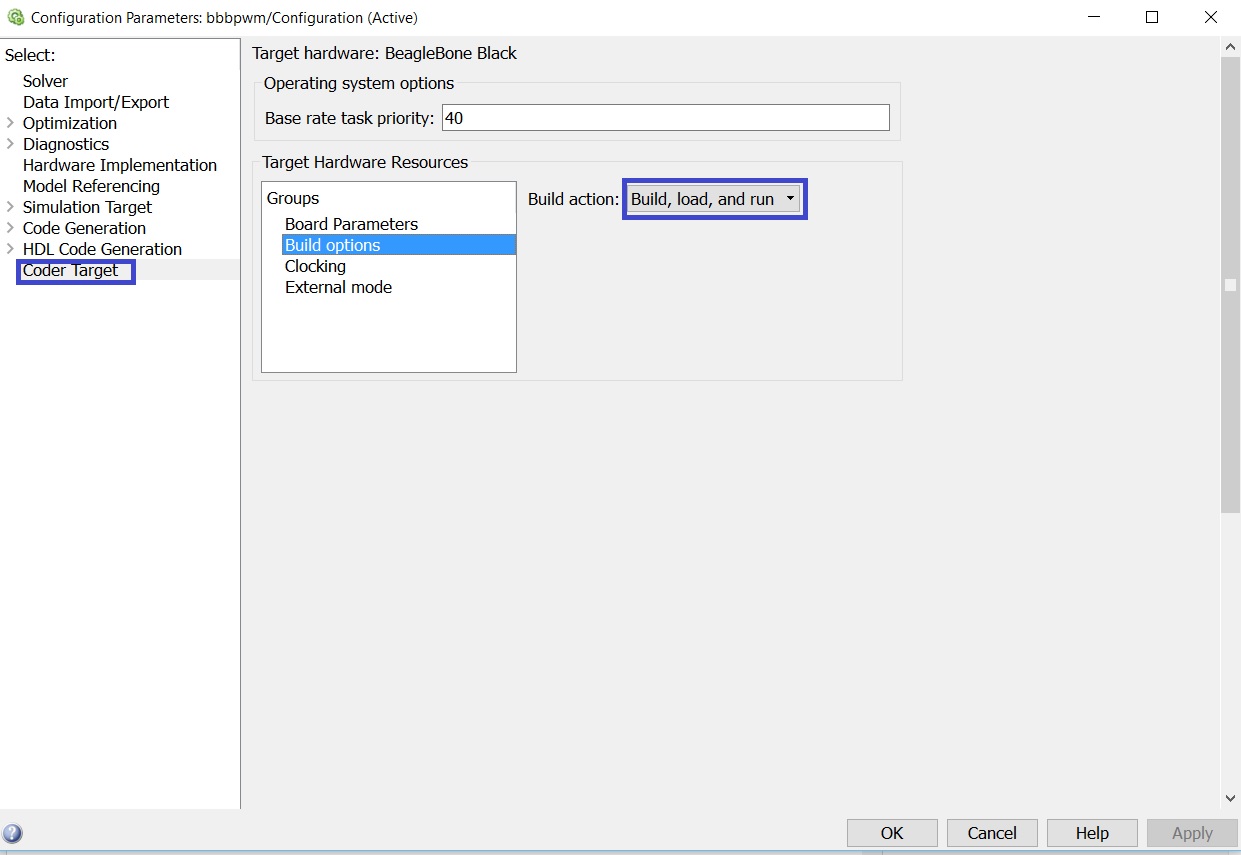The image size is (1241, 855).
Task: Click the Base rate task priority field
Action: point(665,118)
